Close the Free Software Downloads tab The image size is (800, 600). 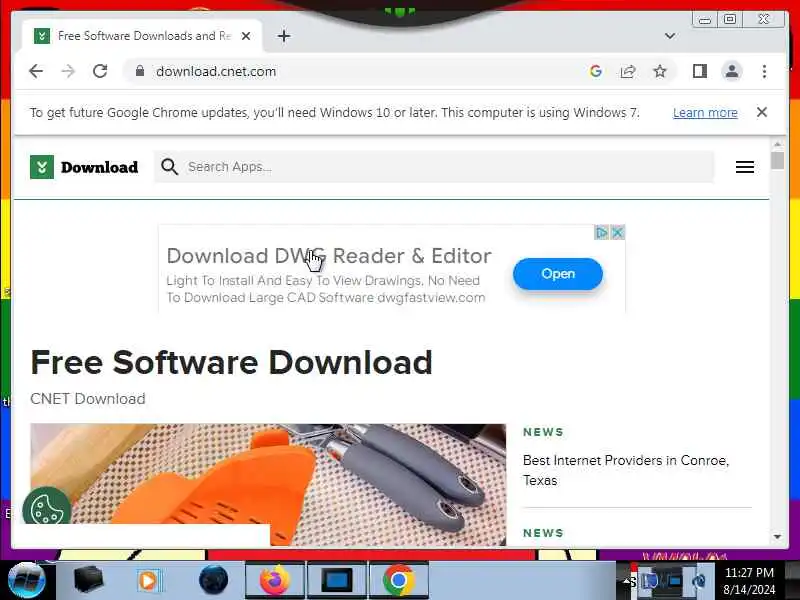[x=245, y=36]
